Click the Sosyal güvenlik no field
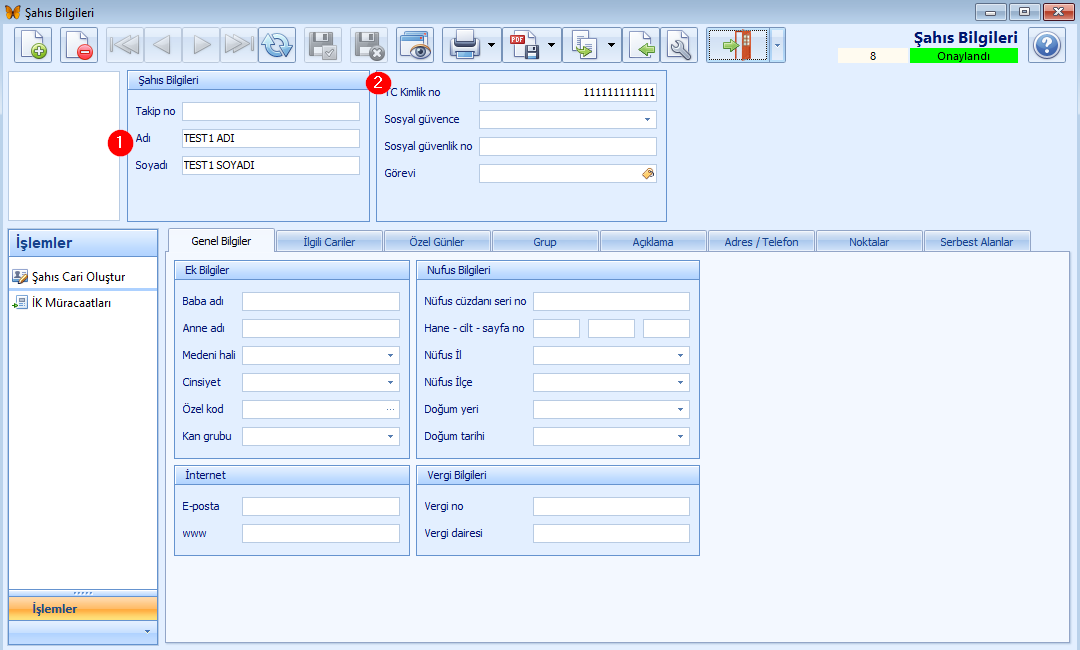 point(568,147)
